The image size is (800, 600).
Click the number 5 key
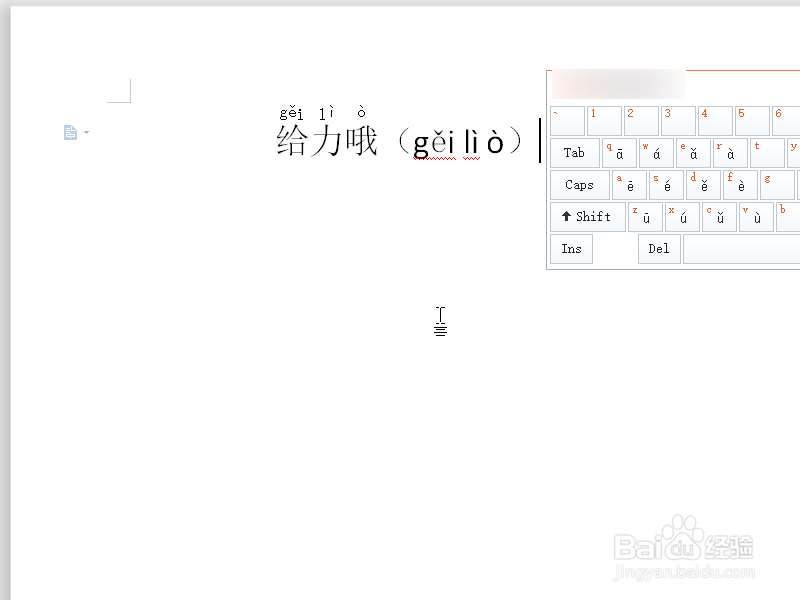pyautogui.click(x=753, y=121)
